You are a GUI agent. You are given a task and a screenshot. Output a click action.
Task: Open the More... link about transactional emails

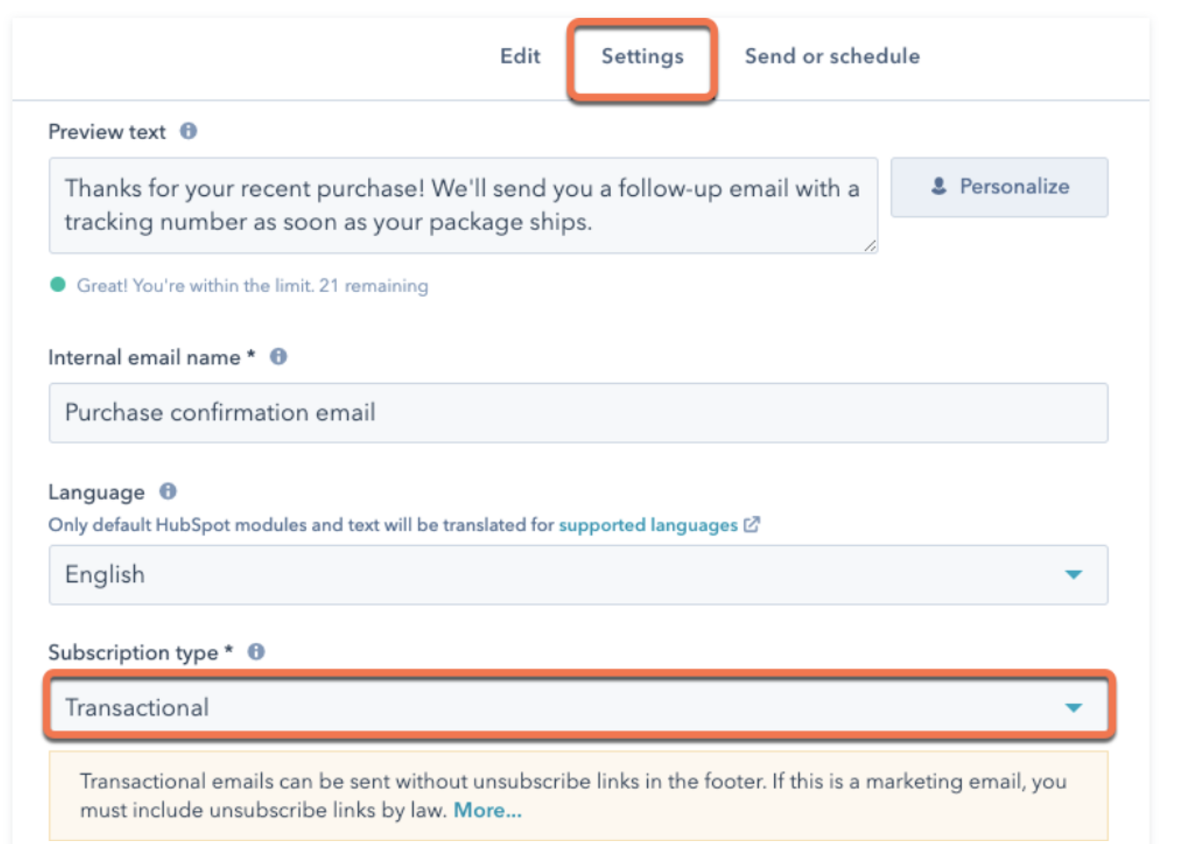point(487,811)
